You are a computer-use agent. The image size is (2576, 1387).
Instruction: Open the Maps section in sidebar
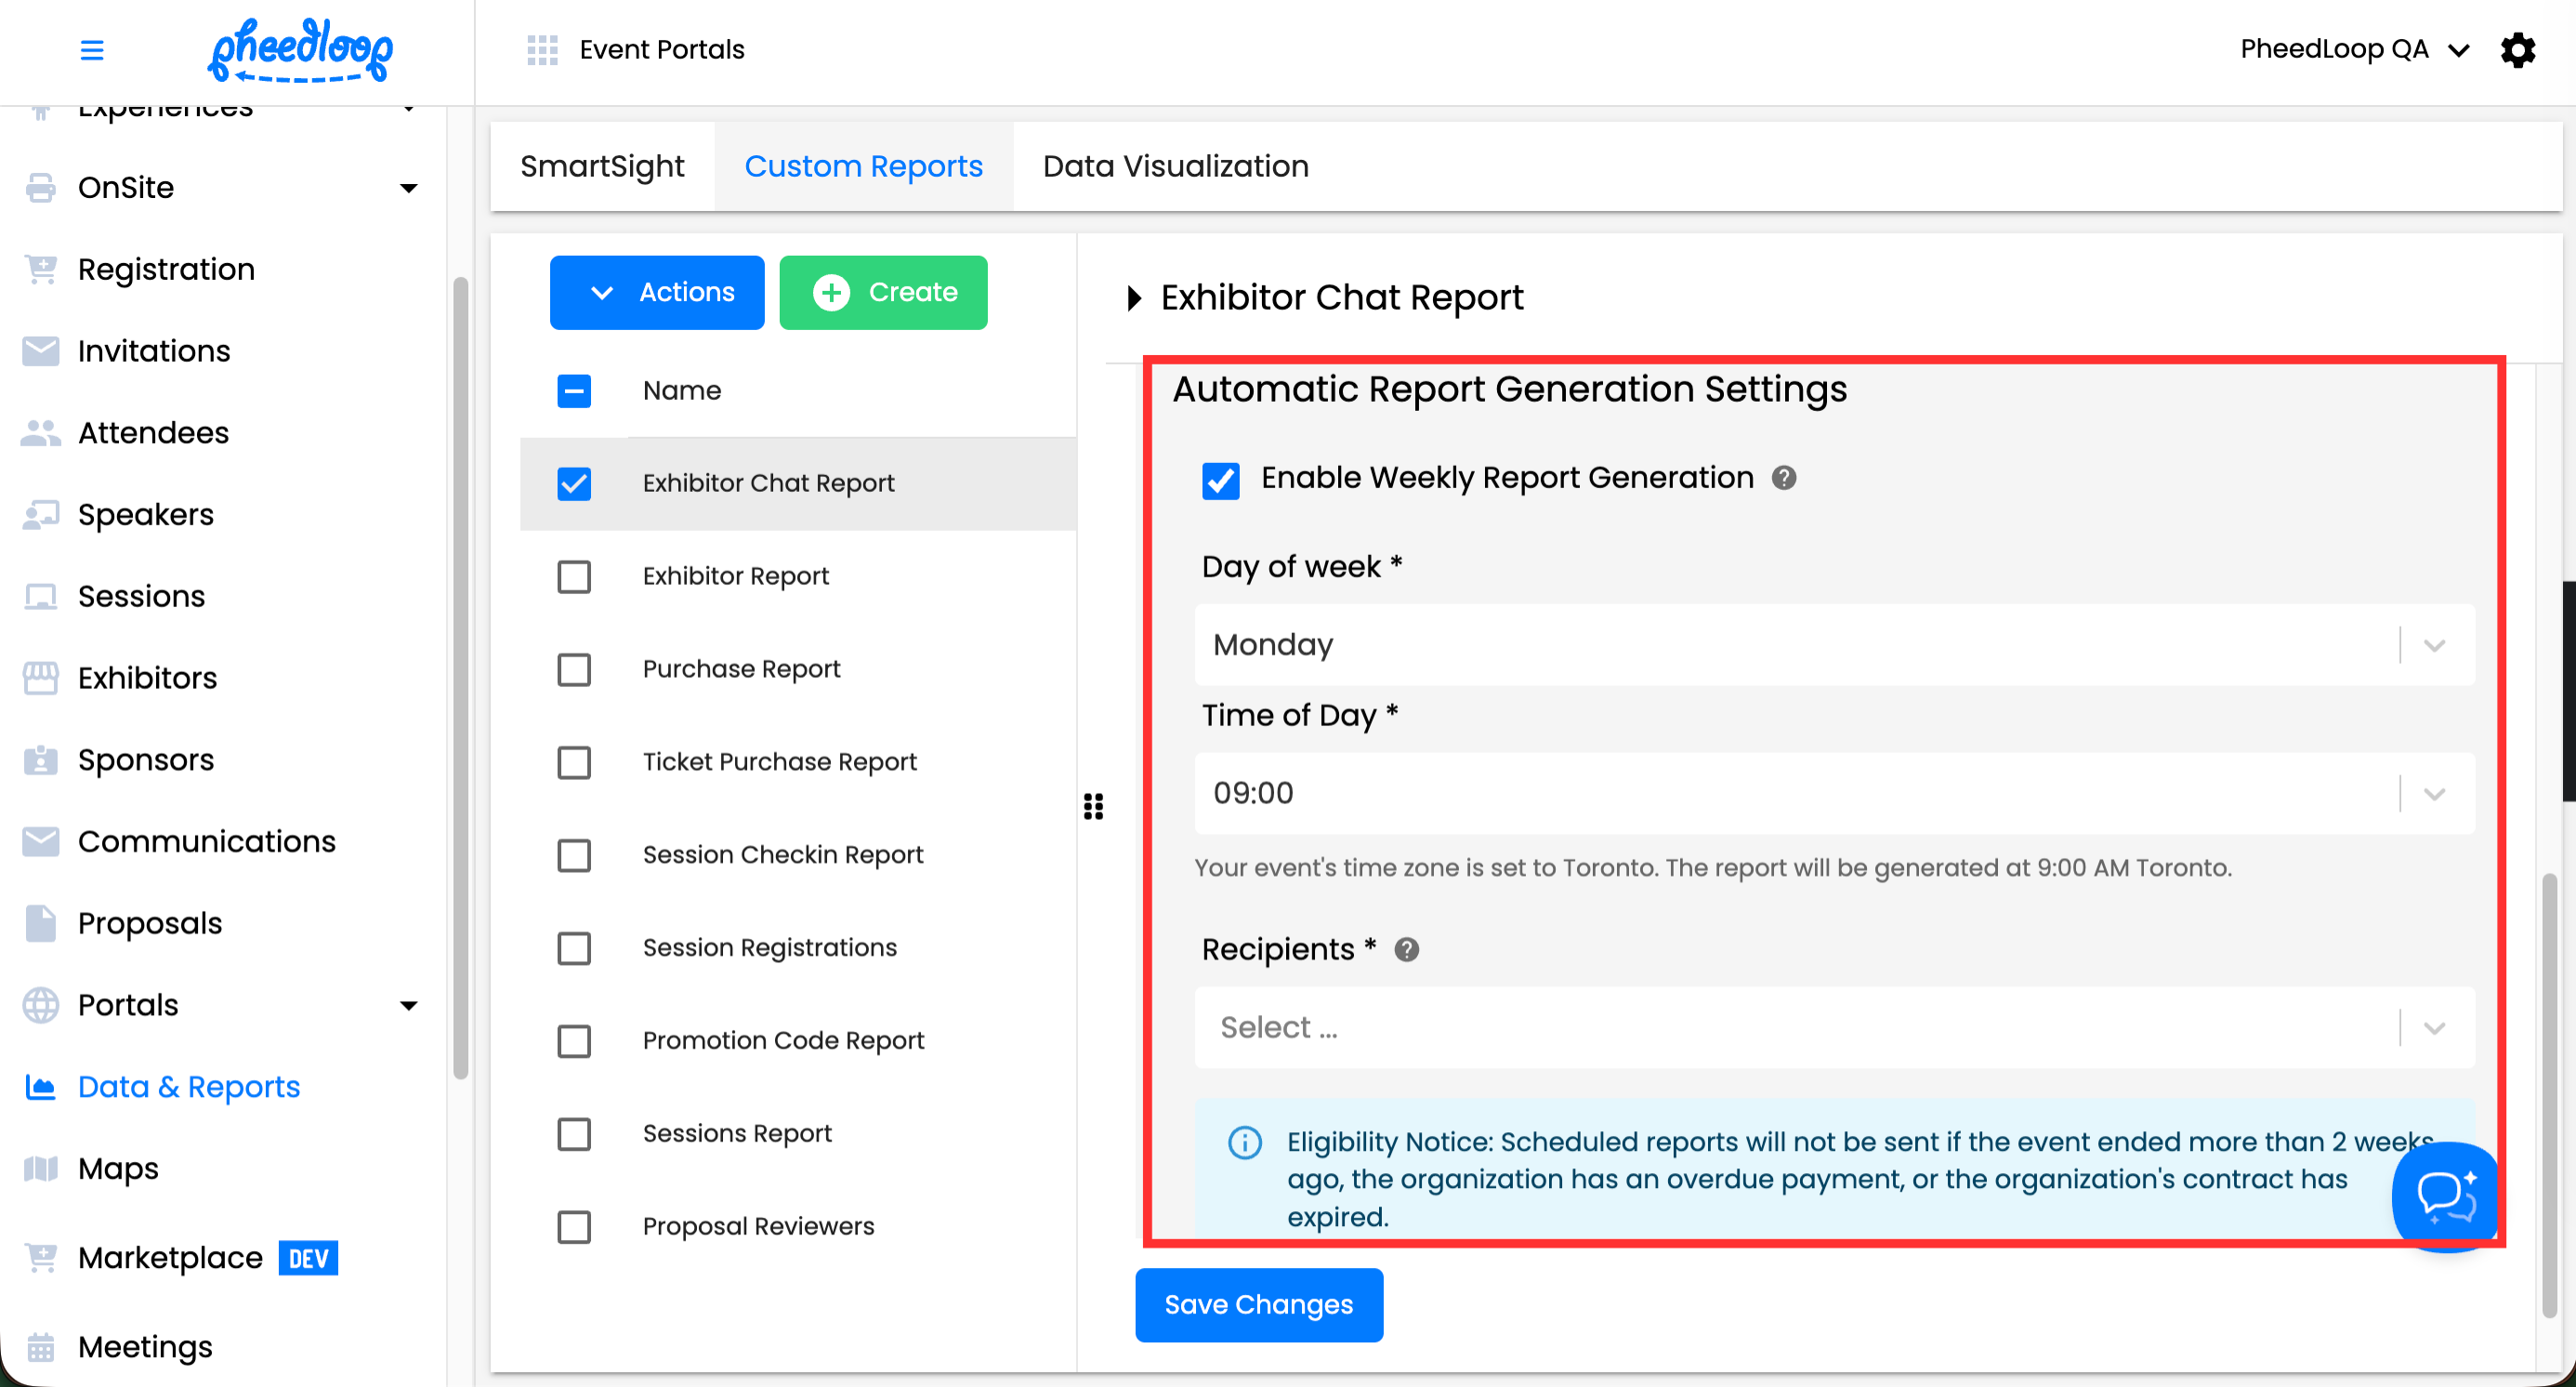point(118,1168)
